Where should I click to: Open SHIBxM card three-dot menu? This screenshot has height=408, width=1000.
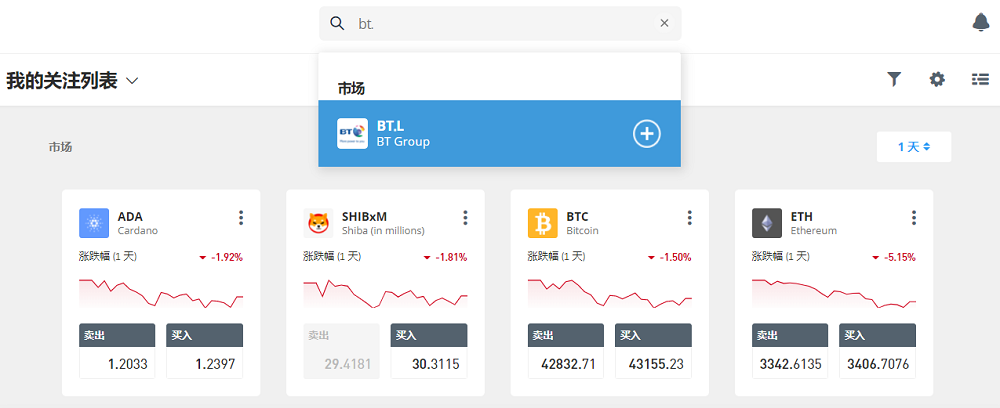(x=466, y=218)
